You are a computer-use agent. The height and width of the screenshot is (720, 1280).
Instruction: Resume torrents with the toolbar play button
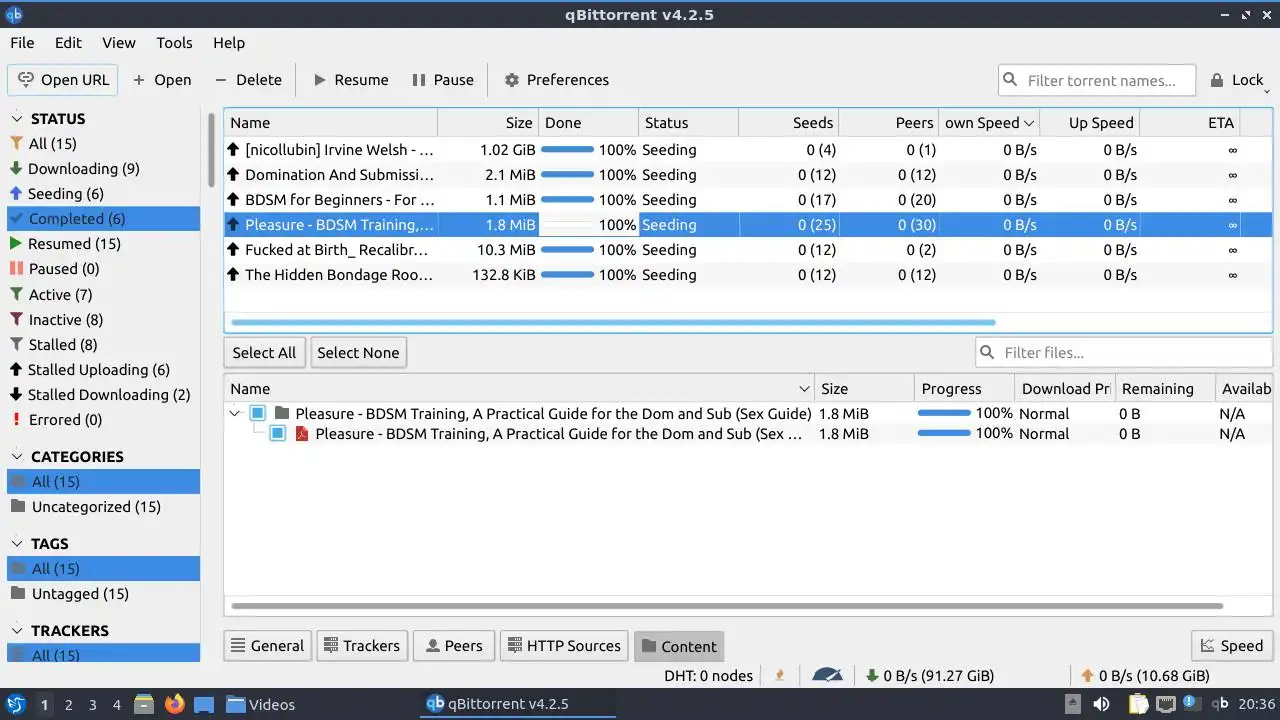pyautogui.click(x=350, y=80)
